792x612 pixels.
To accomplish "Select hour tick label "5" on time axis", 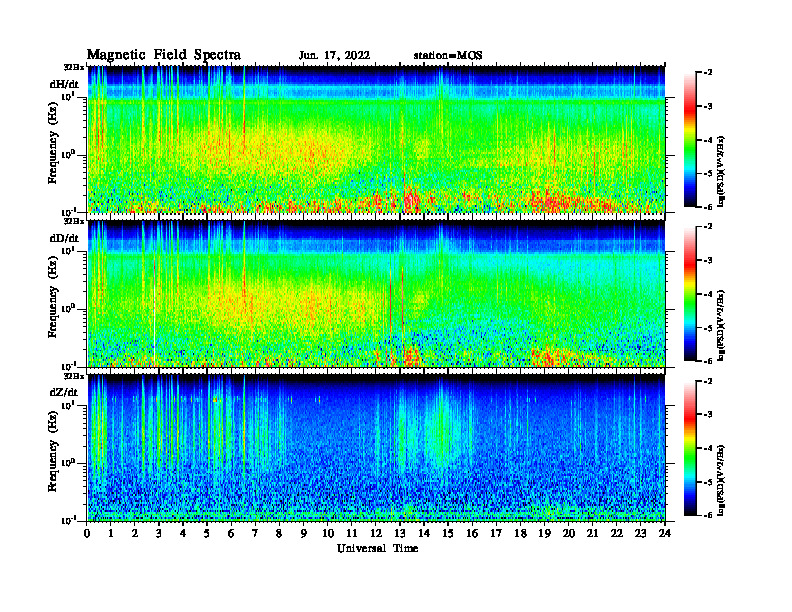I will click(x=207, y=533).
